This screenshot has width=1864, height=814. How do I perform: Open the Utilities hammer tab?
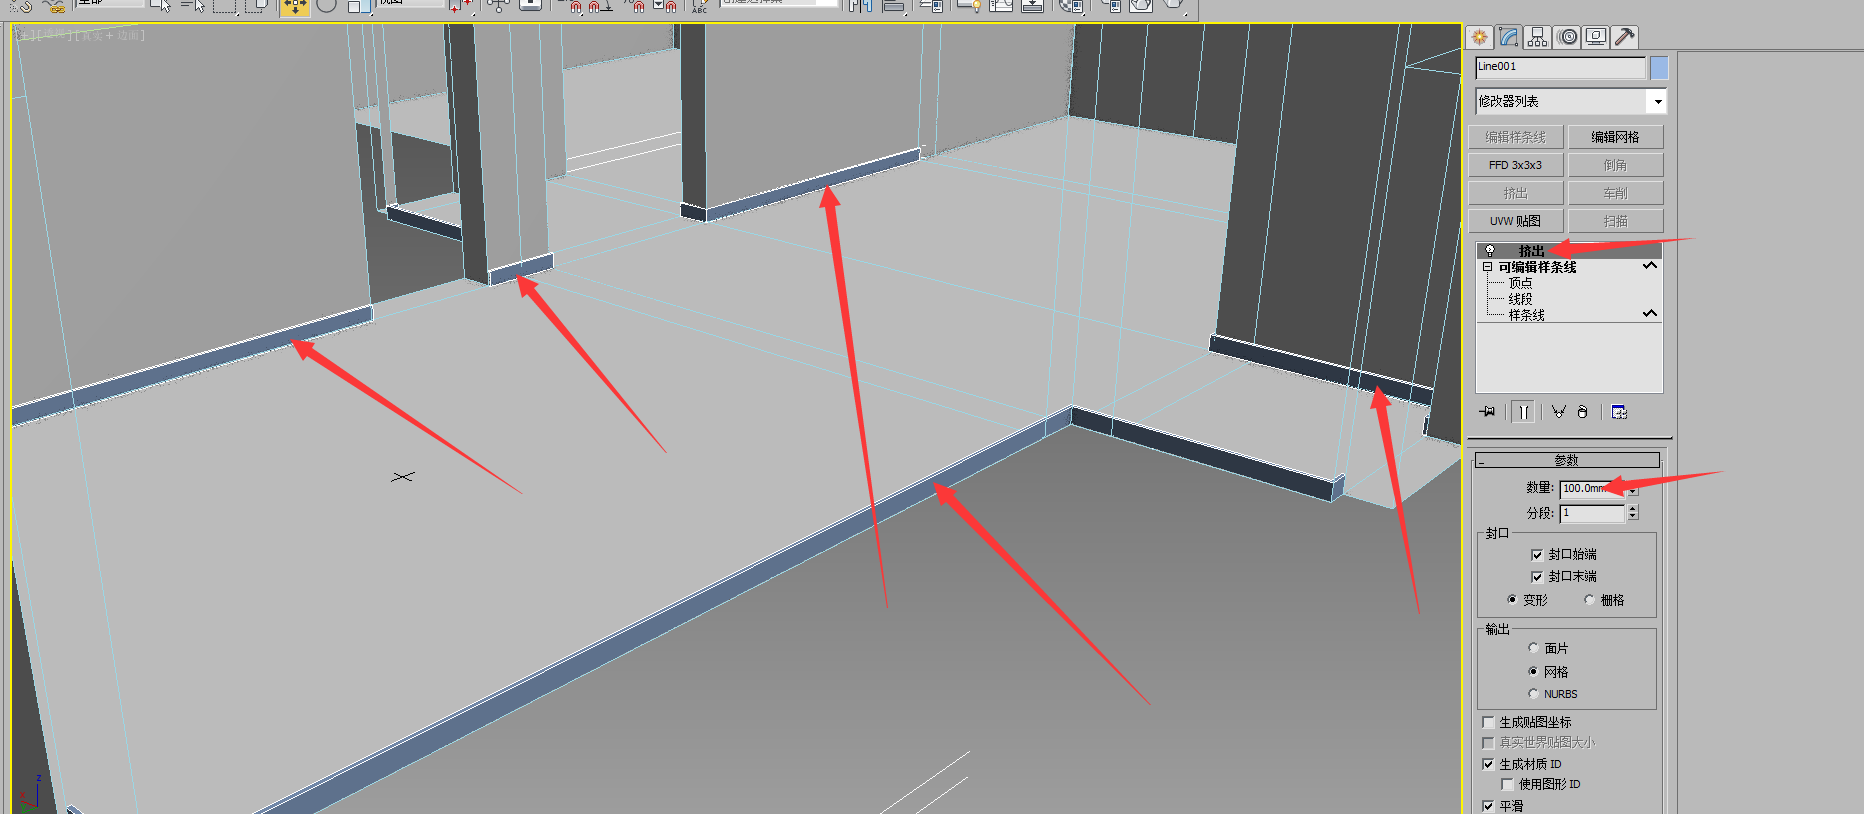tap(1625, 37)
